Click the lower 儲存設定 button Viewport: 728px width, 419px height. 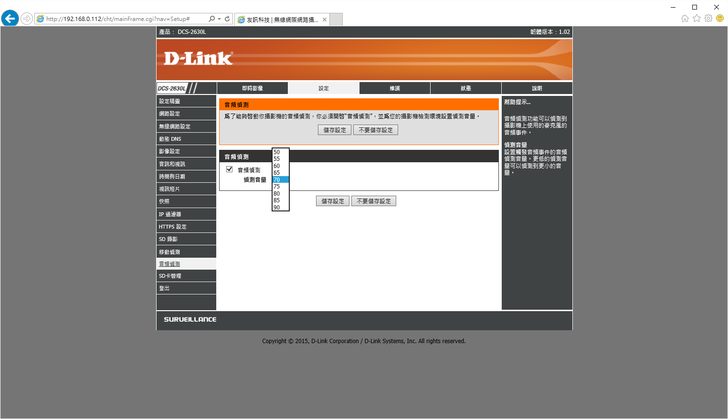point(333,201)
